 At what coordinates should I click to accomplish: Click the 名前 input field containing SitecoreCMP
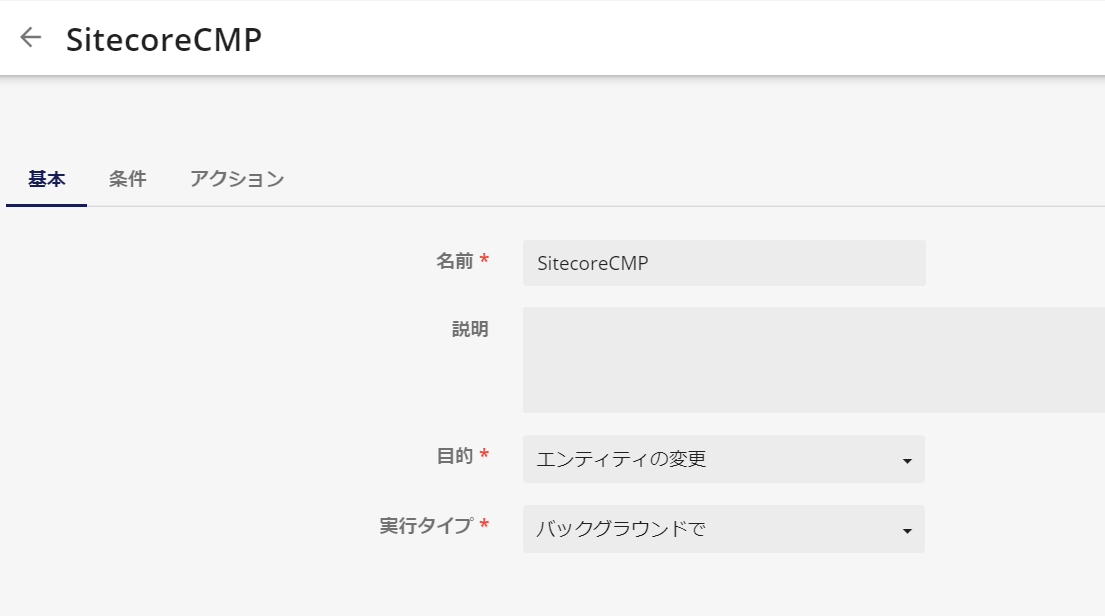[x=724, y=263]
